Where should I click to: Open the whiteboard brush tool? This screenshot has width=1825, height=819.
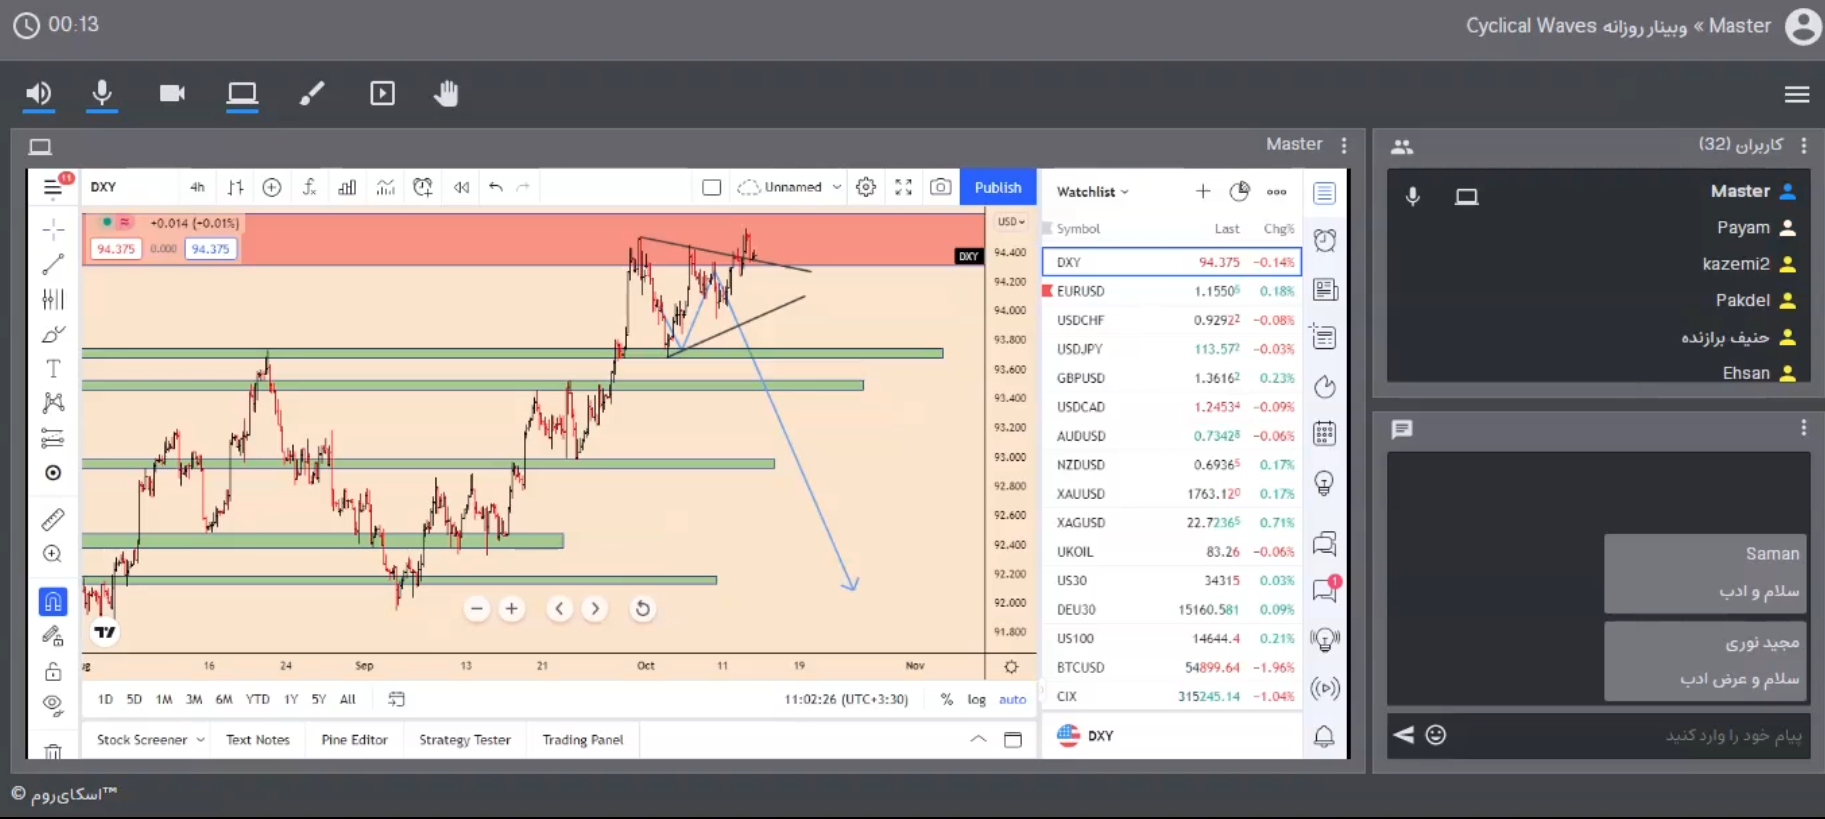(312, 94)
